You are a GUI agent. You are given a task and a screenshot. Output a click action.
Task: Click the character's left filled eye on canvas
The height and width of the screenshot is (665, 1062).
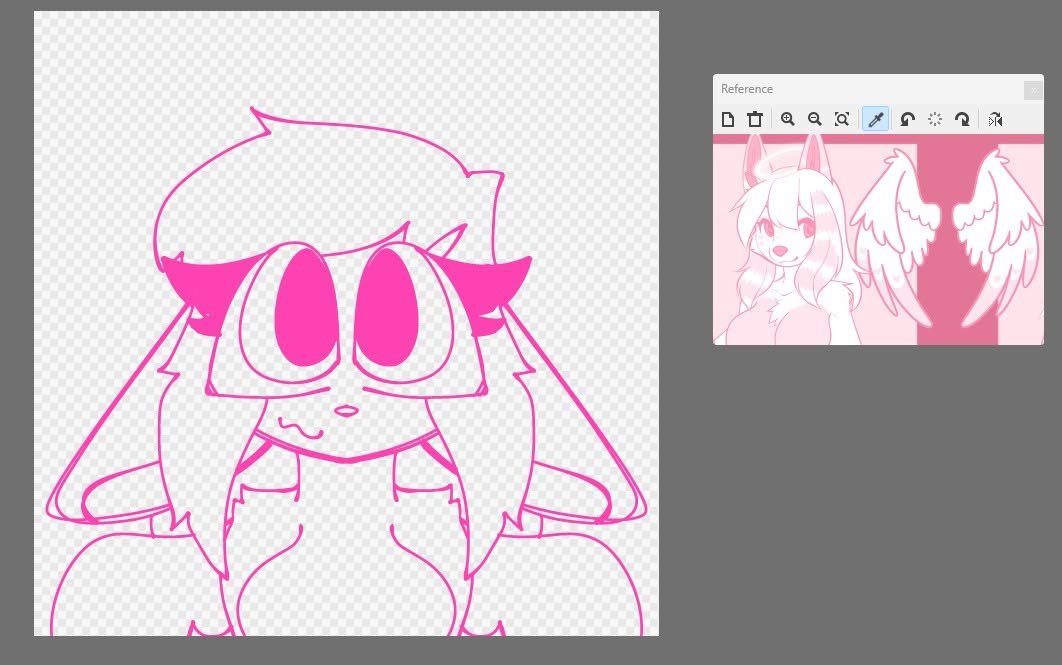click(x=306, y=307)
